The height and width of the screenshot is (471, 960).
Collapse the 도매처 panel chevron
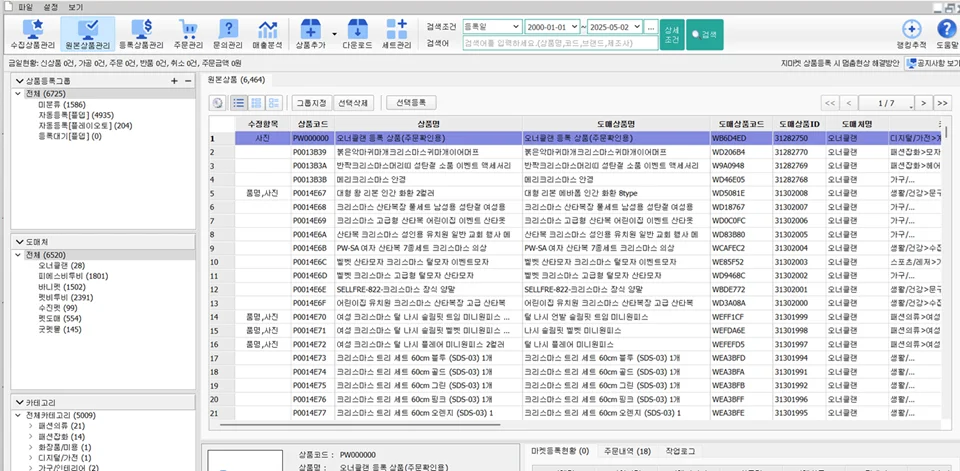(20, 242)
